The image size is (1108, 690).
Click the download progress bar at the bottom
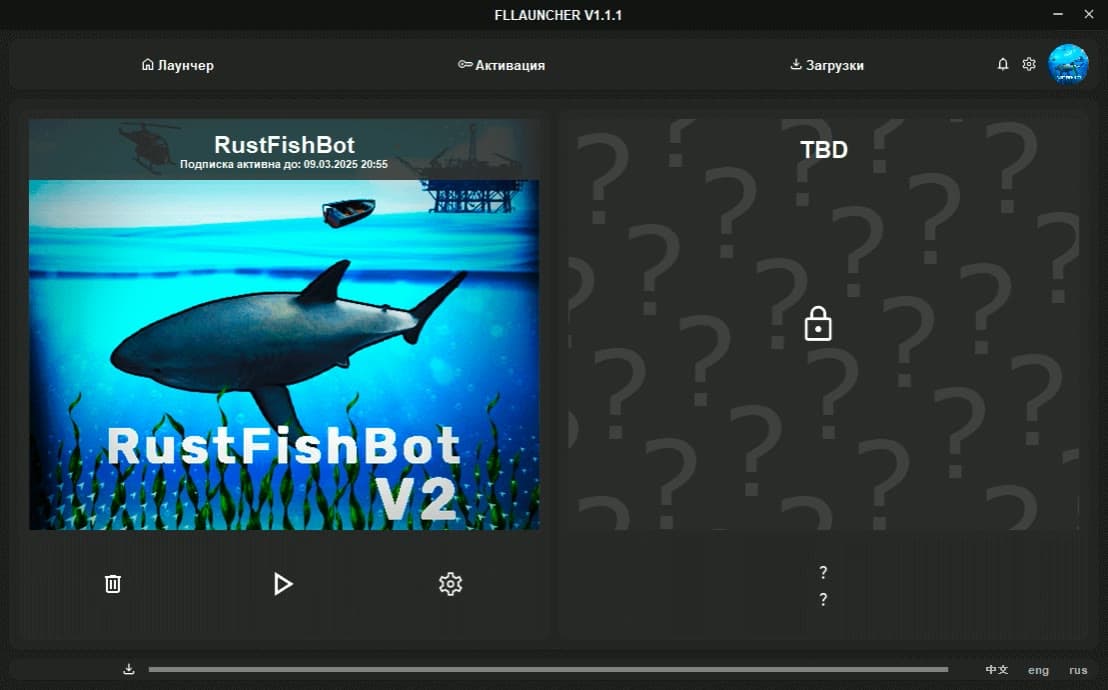(x=548, y=669)
